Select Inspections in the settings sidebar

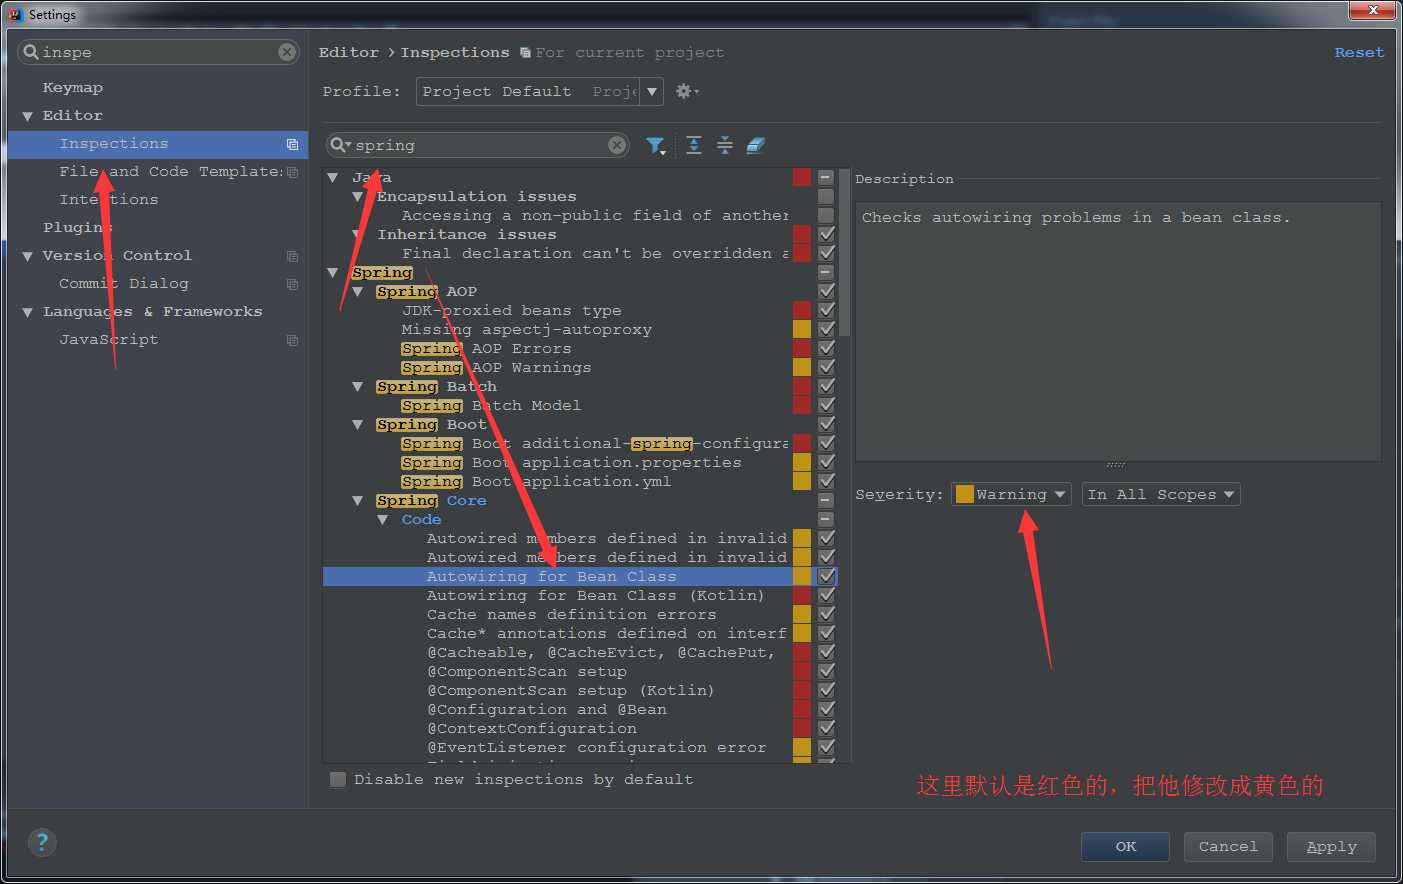(158, 144)
